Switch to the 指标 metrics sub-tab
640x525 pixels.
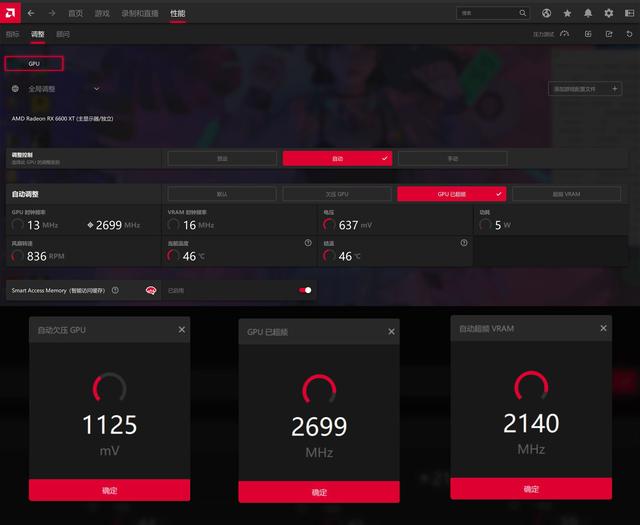tap(13, 34)
